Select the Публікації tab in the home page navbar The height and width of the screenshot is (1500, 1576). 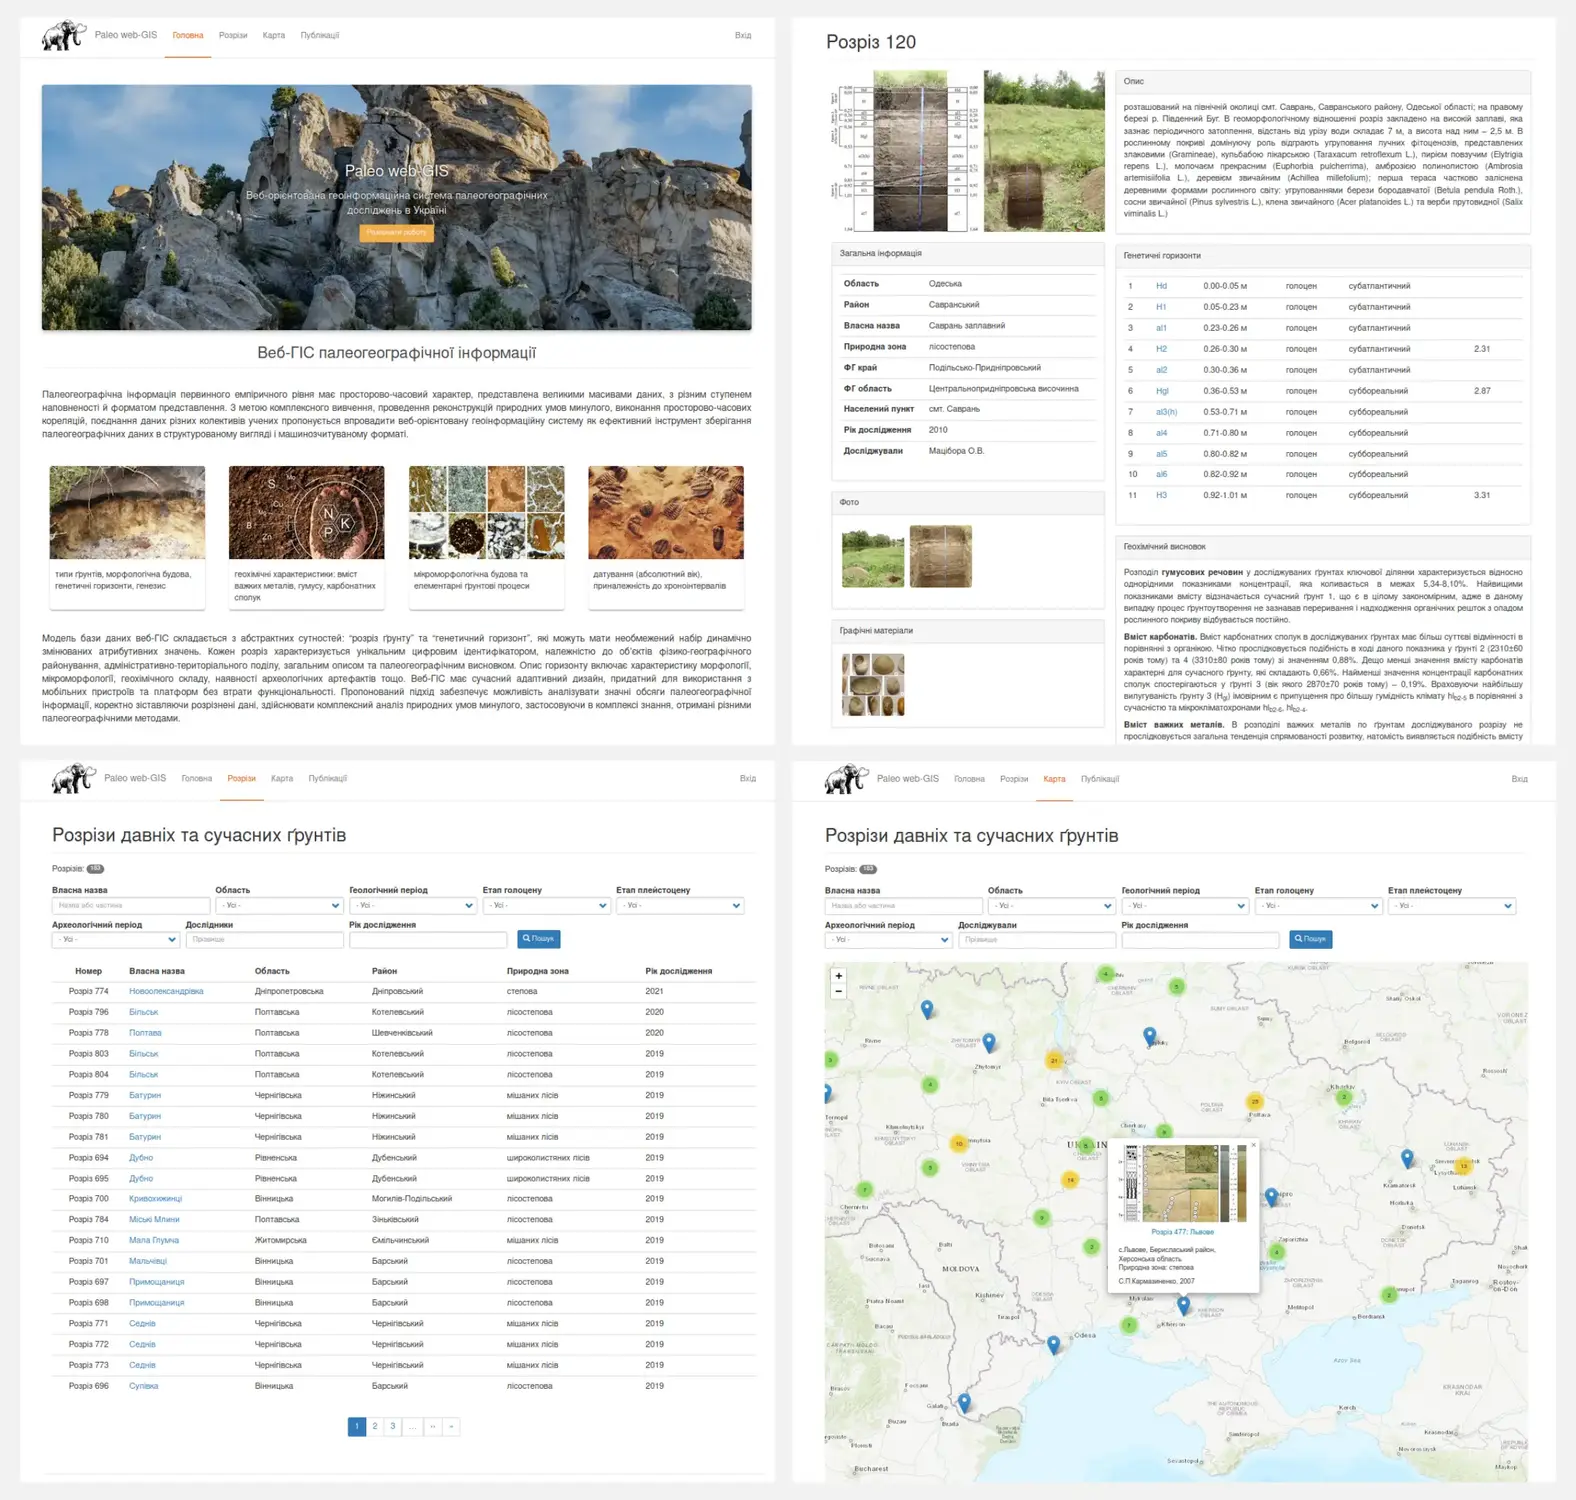[x=320, y=36]
